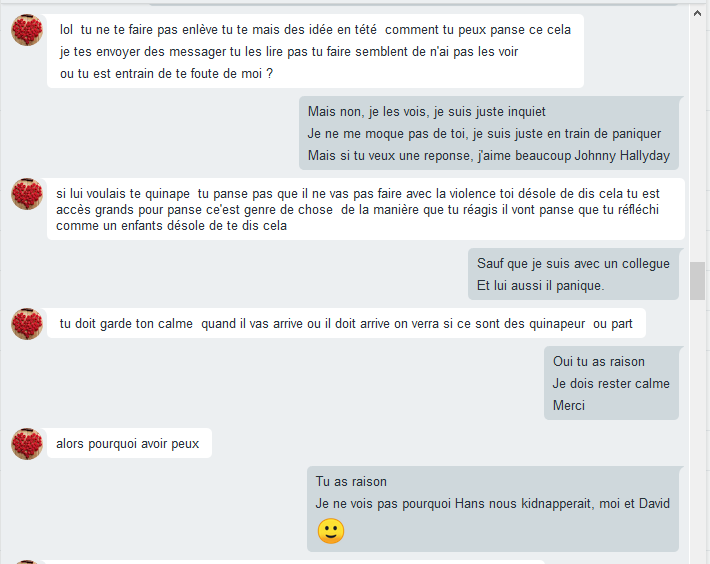Select the 'Mais non, je les vois' line

(x=427, y=111)
